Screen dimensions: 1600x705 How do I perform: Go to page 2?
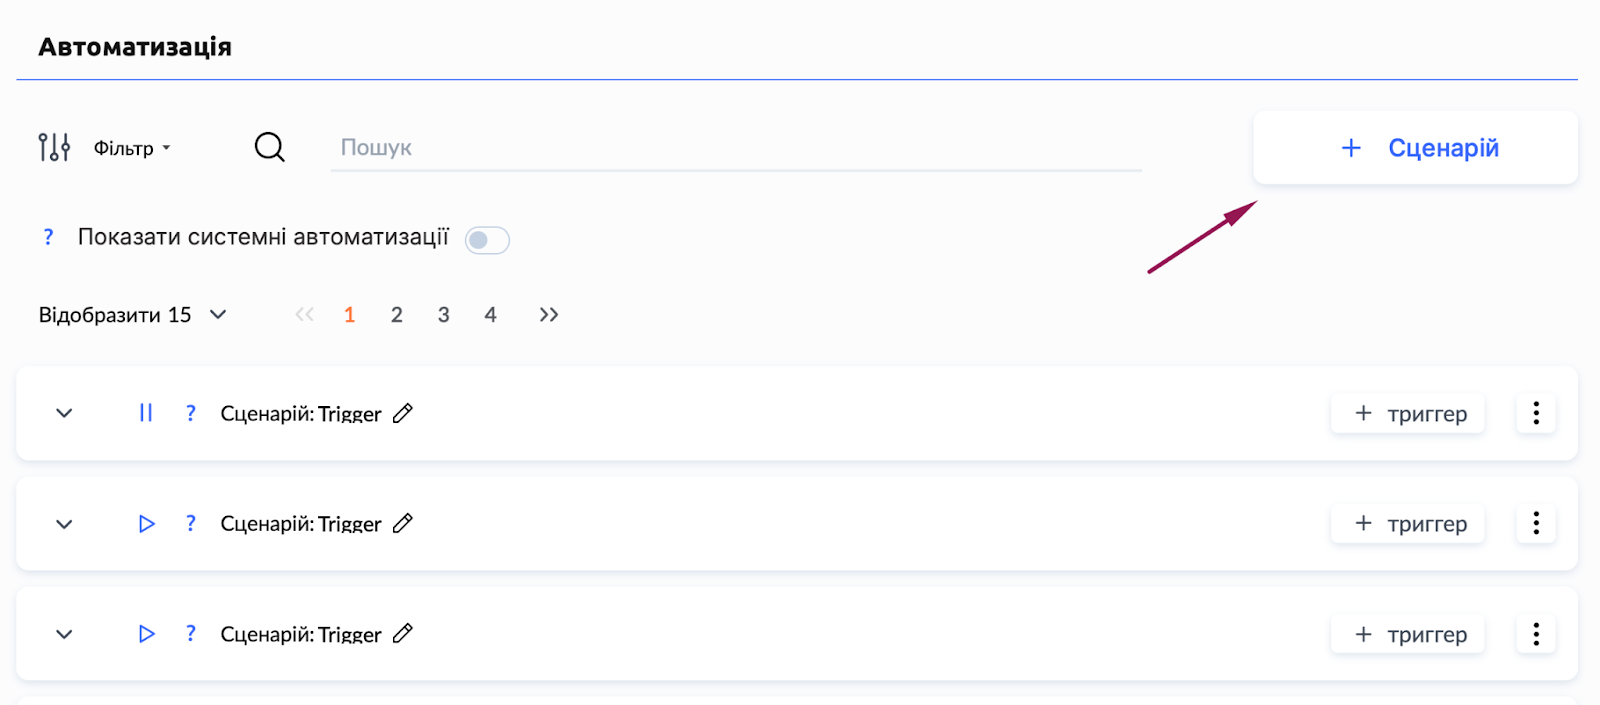pos(397,315)
